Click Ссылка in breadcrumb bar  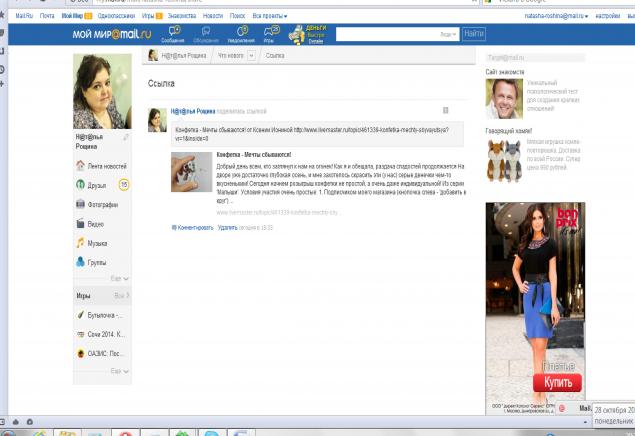[x=275, y=55]
